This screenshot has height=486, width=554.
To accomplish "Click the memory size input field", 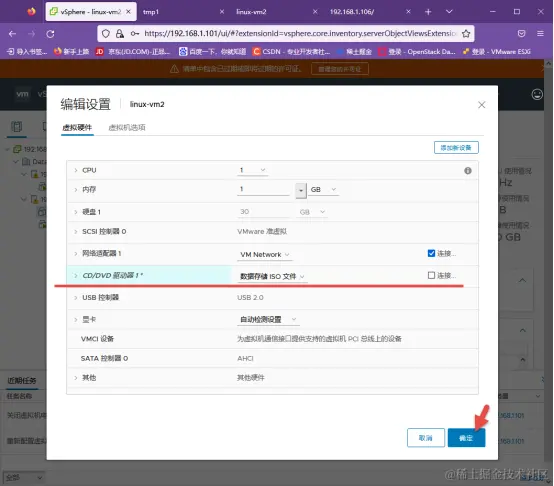I will pyautogui.click(x=263, y=189).
